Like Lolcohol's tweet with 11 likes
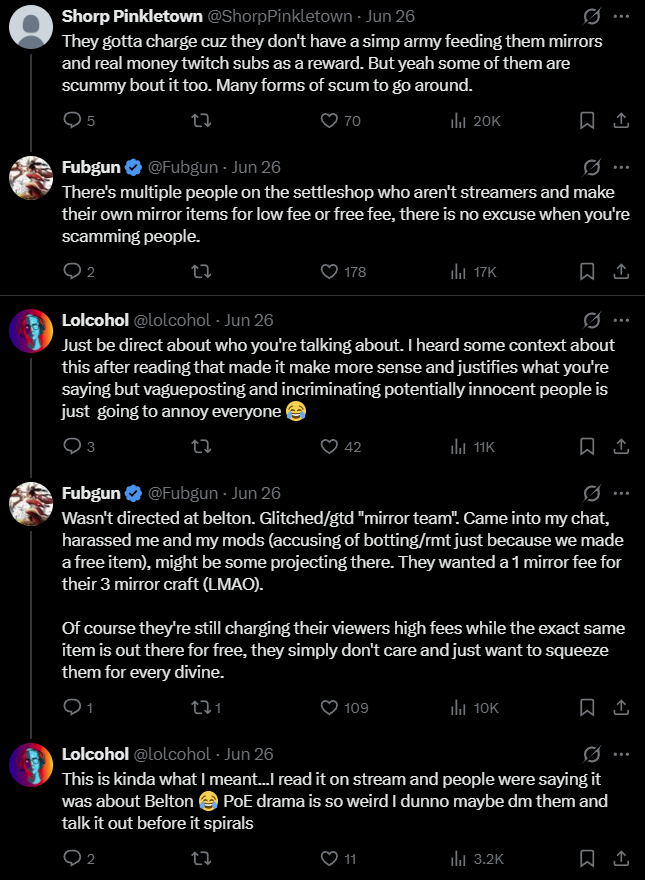The height and width of the screenshot is (880, 645). (x=338, y=859)
